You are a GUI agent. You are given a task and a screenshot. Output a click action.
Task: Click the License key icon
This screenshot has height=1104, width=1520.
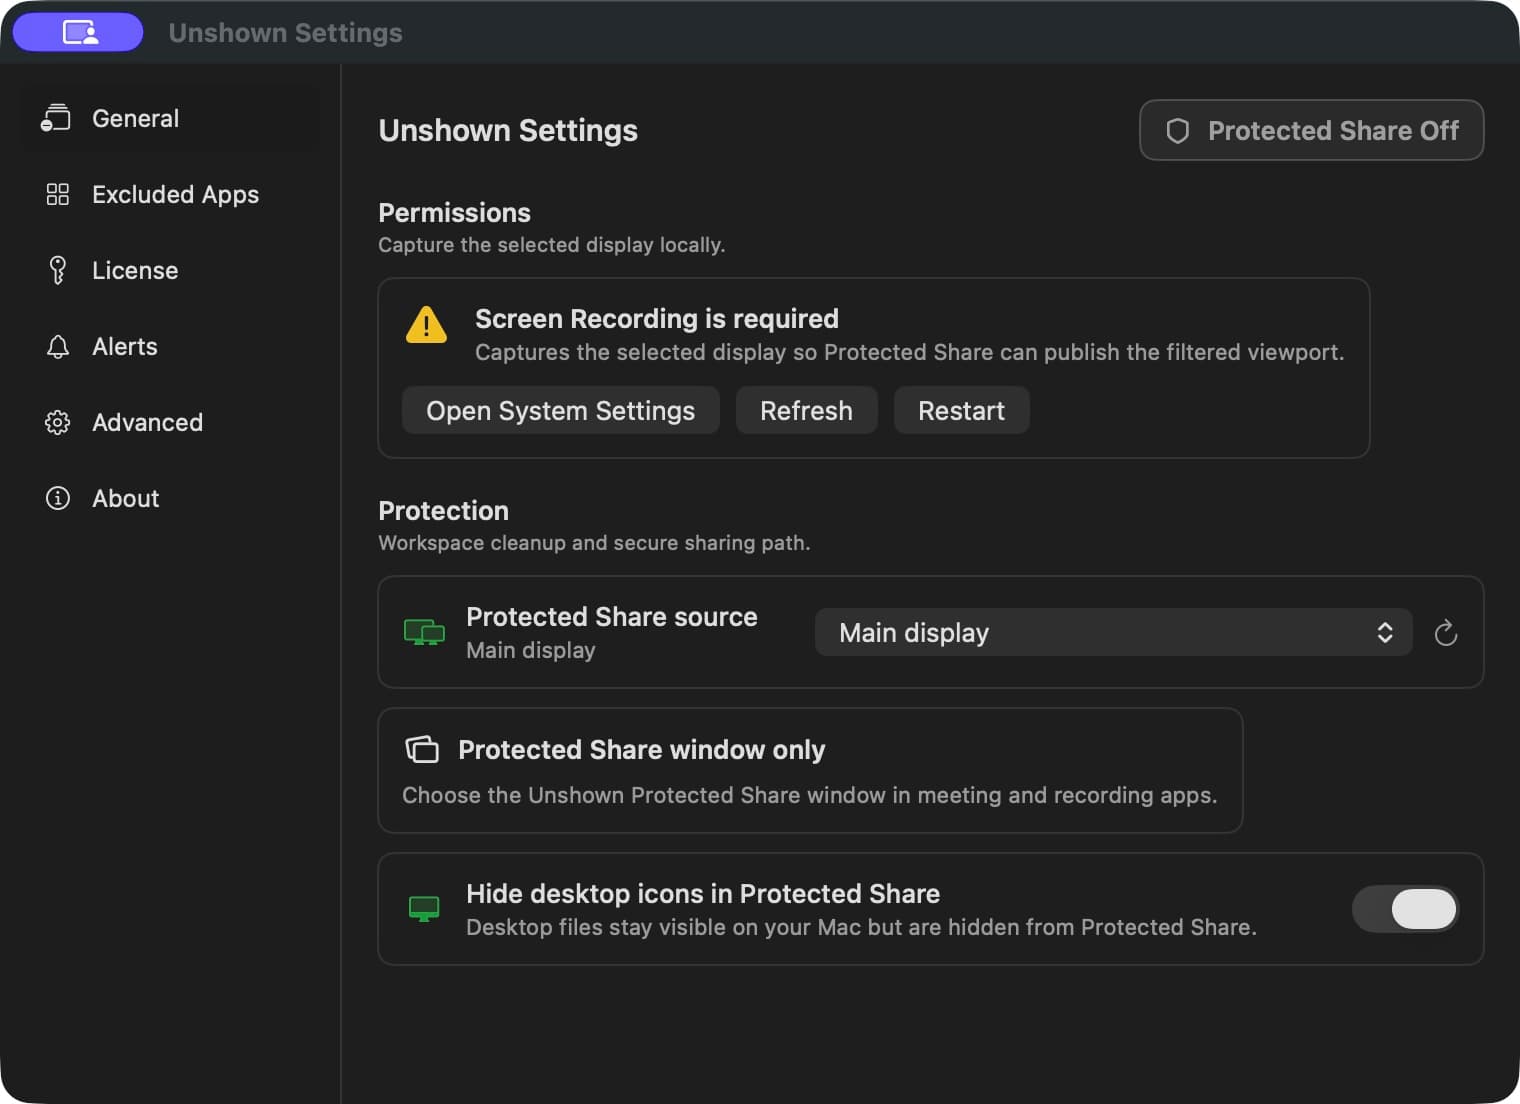pos(58,270)
